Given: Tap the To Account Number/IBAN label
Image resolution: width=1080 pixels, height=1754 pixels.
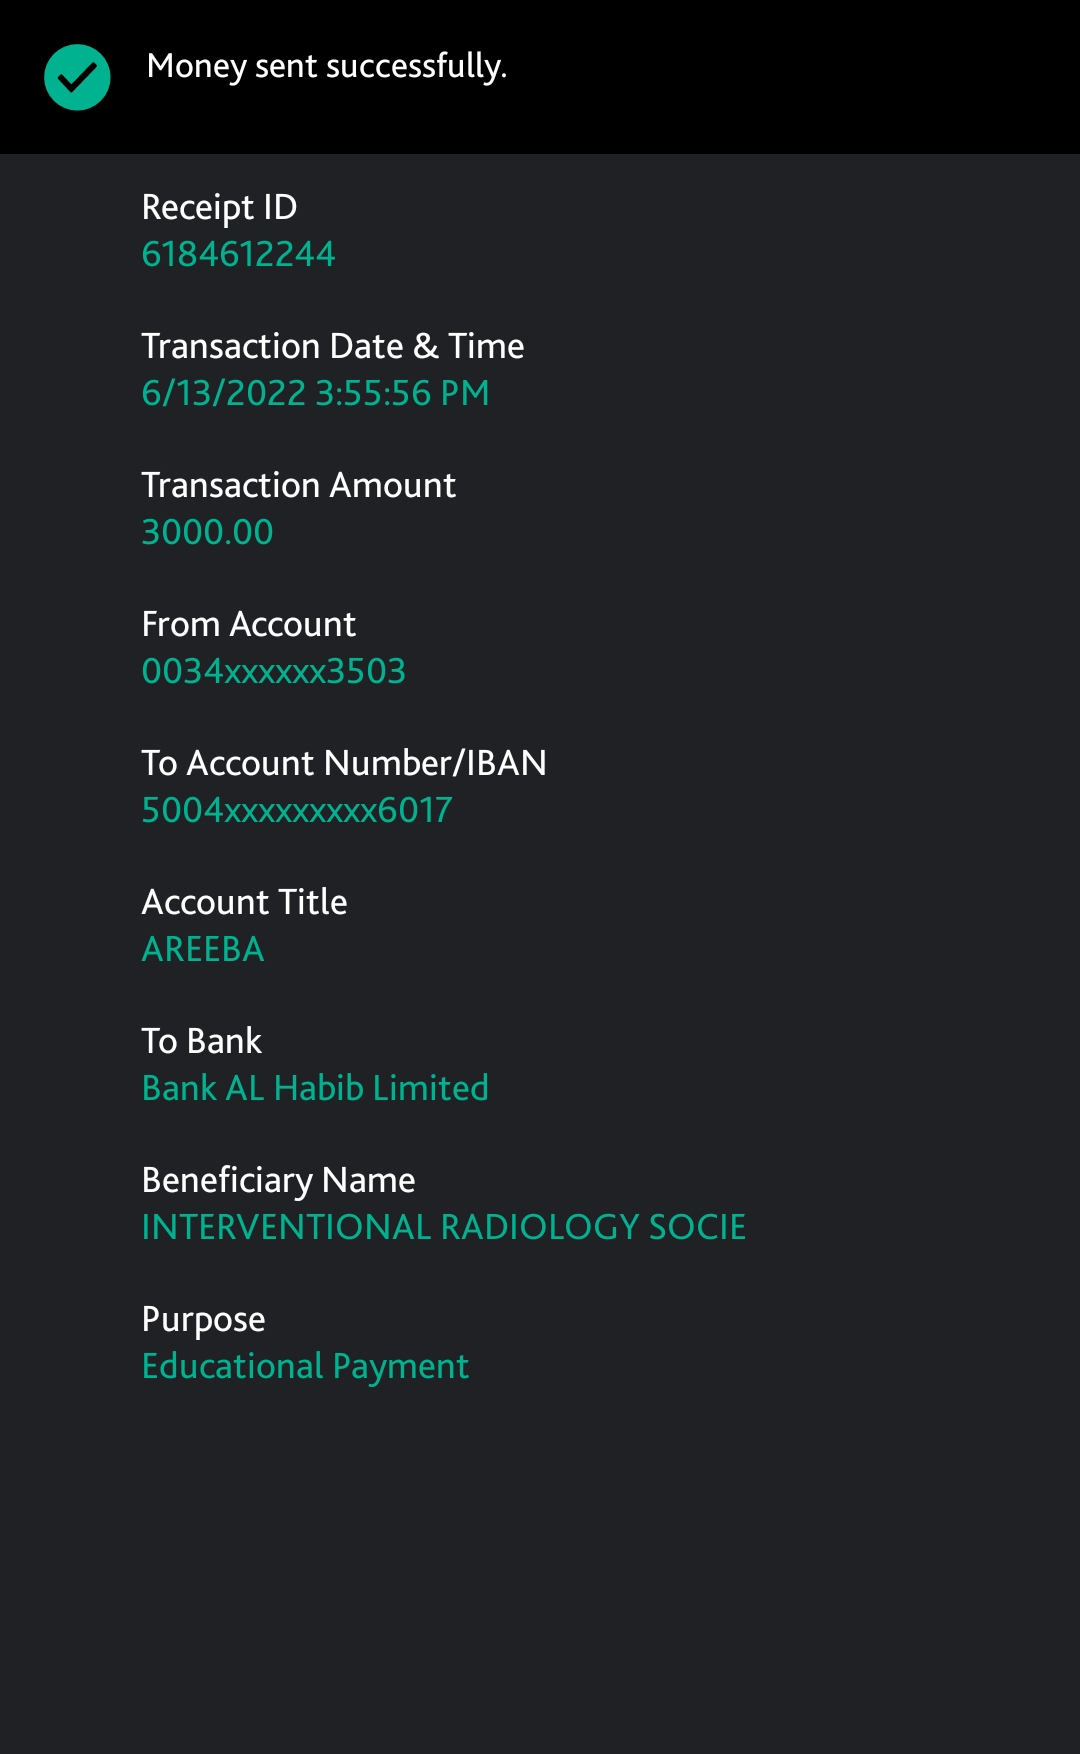Looking at the screenshot, I should 343,763.
